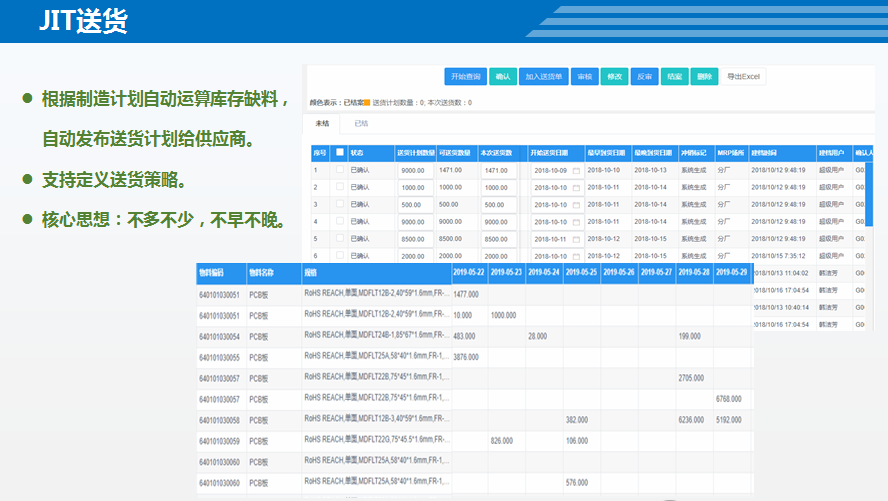Click the 1471.00 本次送货数 input in row 1
The image size is (888, 501).
(500, 171)
